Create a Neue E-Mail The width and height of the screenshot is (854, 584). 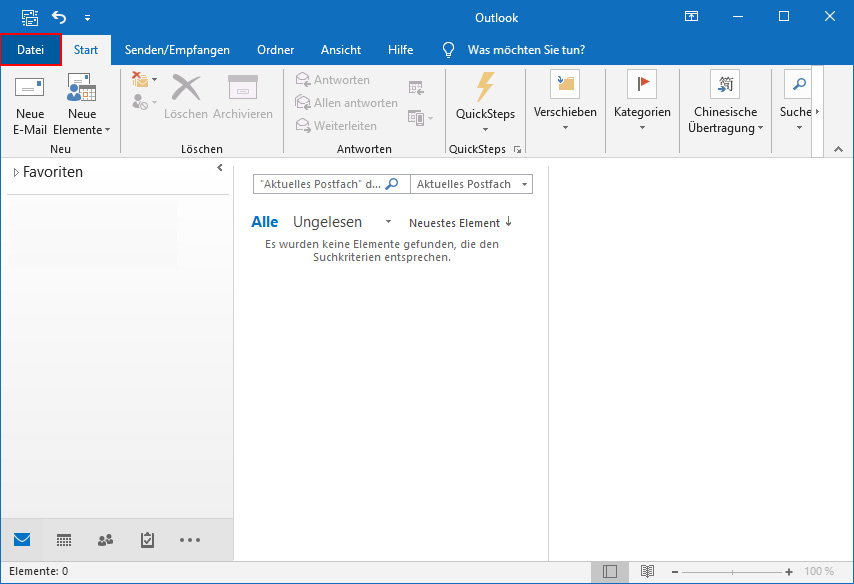pyautogui.click(x=30, y=105)
